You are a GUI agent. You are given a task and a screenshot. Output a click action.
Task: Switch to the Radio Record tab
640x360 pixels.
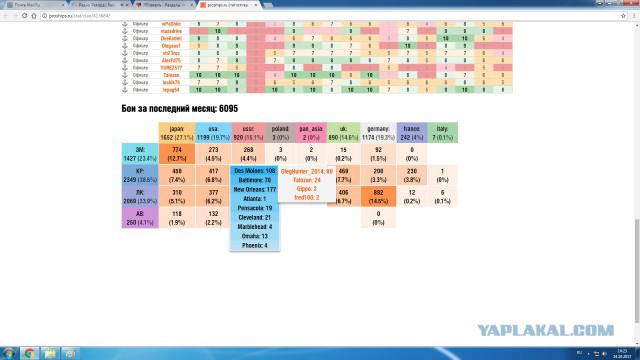coord(99,5)
